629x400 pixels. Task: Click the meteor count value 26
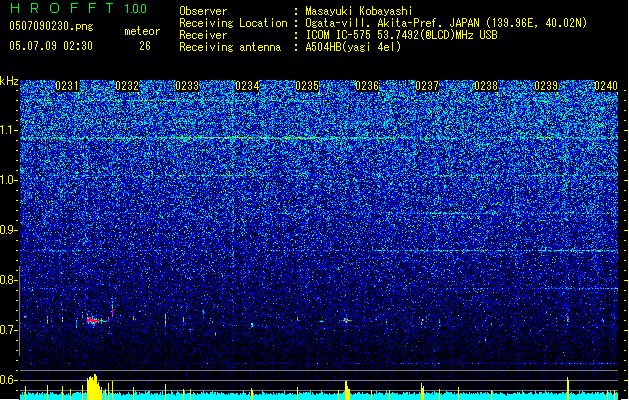(x=145, y=46)
